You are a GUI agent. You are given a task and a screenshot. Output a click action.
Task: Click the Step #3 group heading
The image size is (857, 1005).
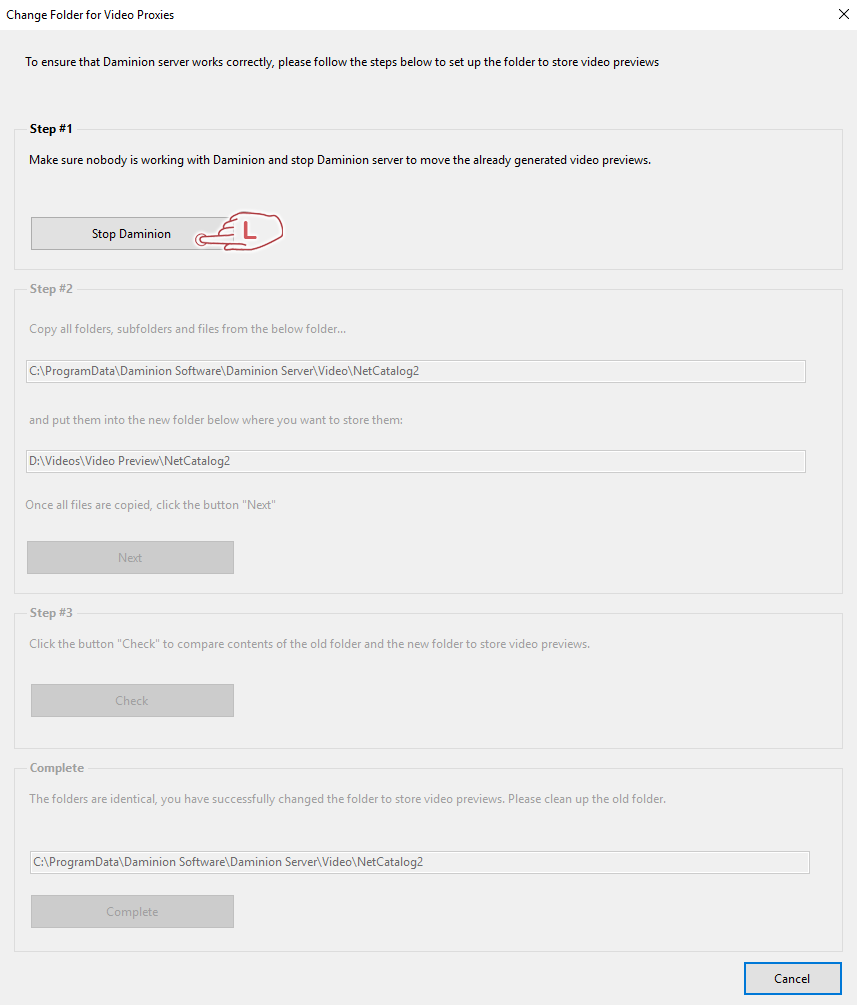coord(51,613)
